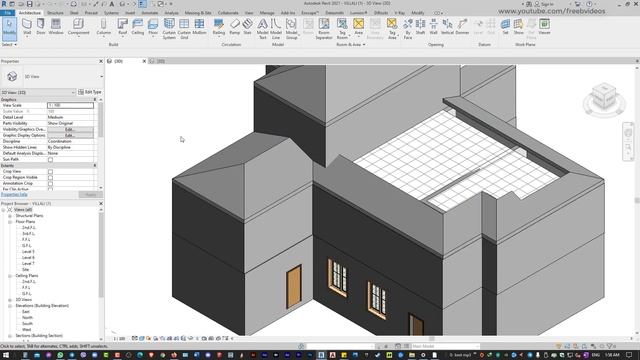The height and width of the screenshot is (360, 640).
Task: Select the Column tool
Action: pyautogui.click(x=104, y=27)
